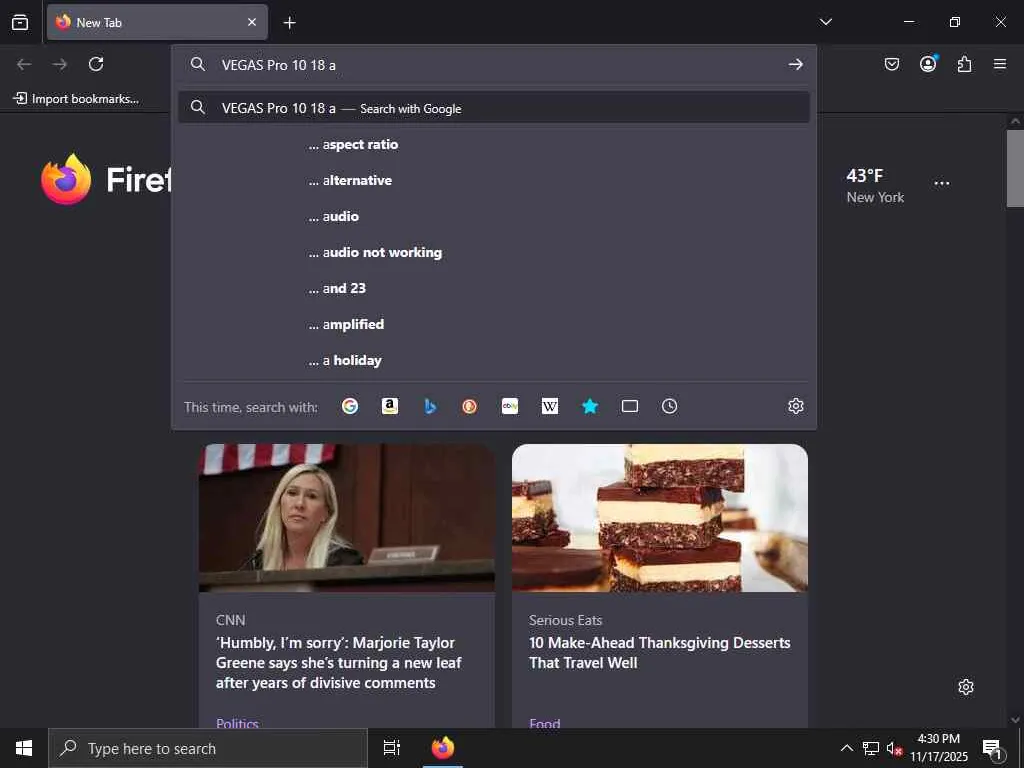Search this time with Google
This screenshot has width=1024, height=768.
tap(350, 406)
